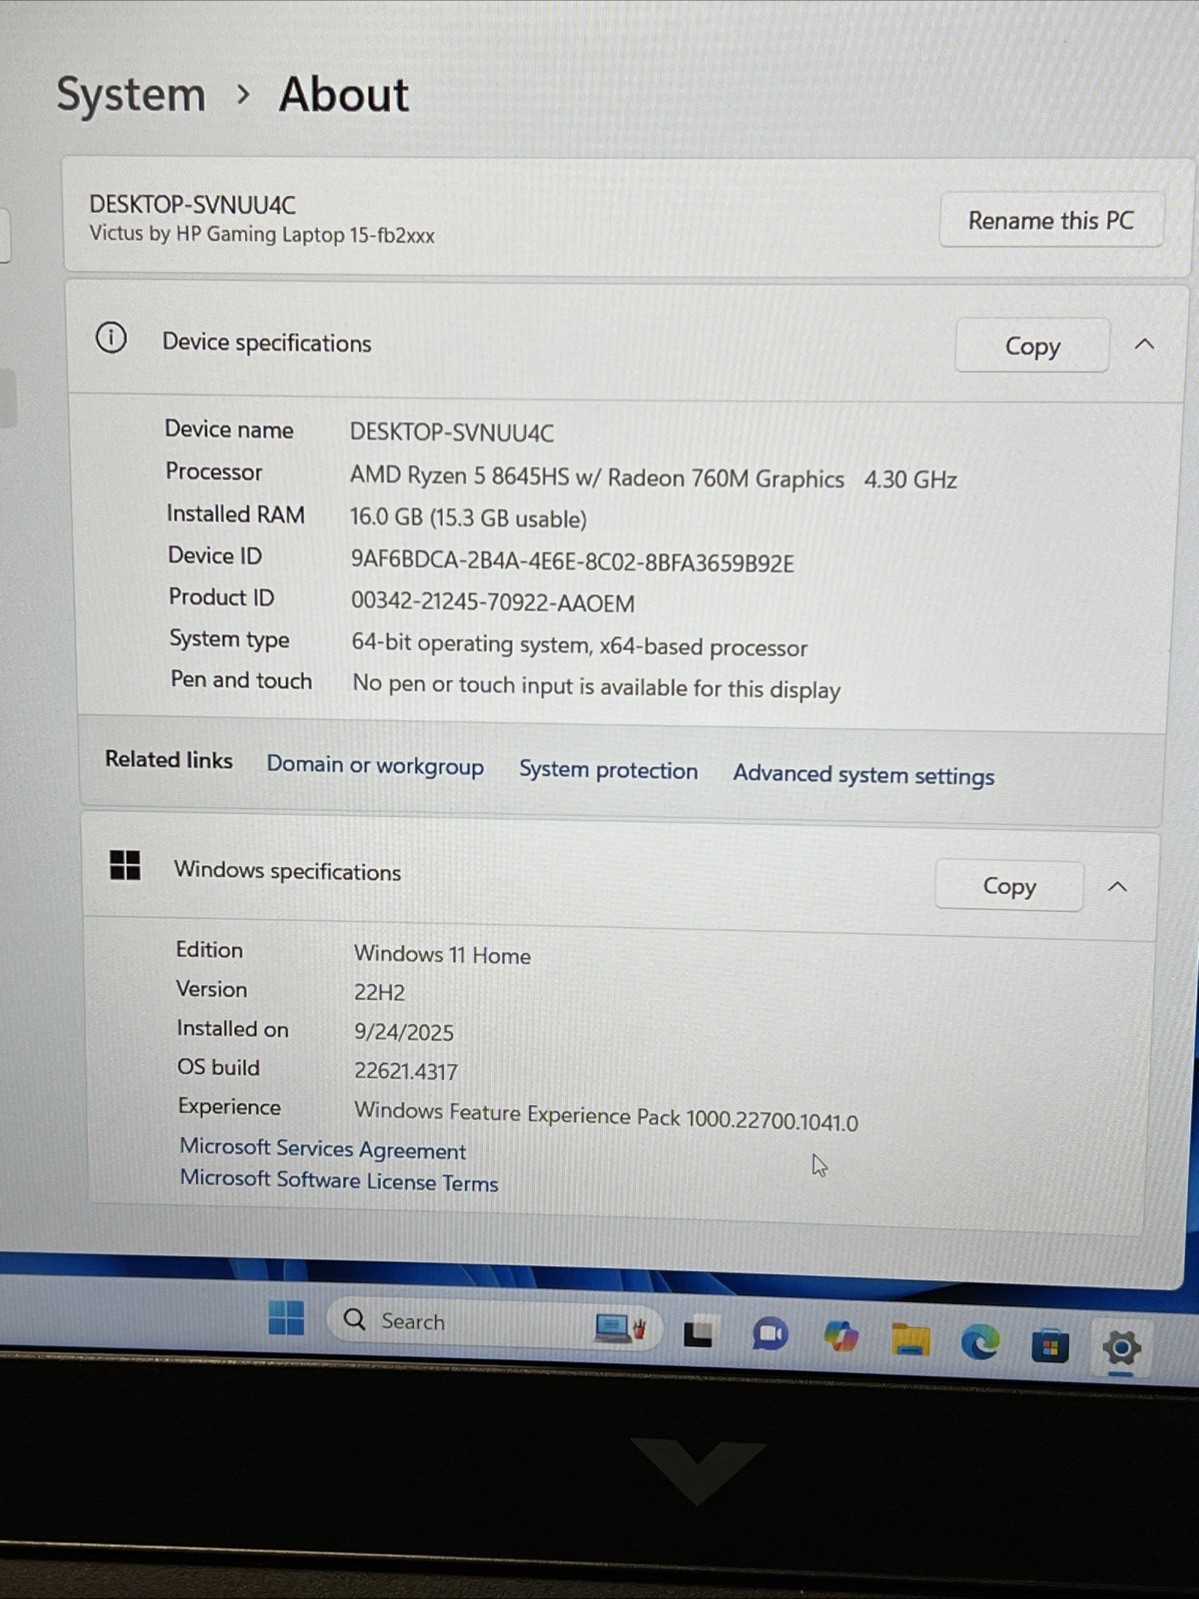Image resolution: width=1199 pixels, height=1599 pixels.
Task: Click the Pen and touch value text
Action: (x=597, y=687)
